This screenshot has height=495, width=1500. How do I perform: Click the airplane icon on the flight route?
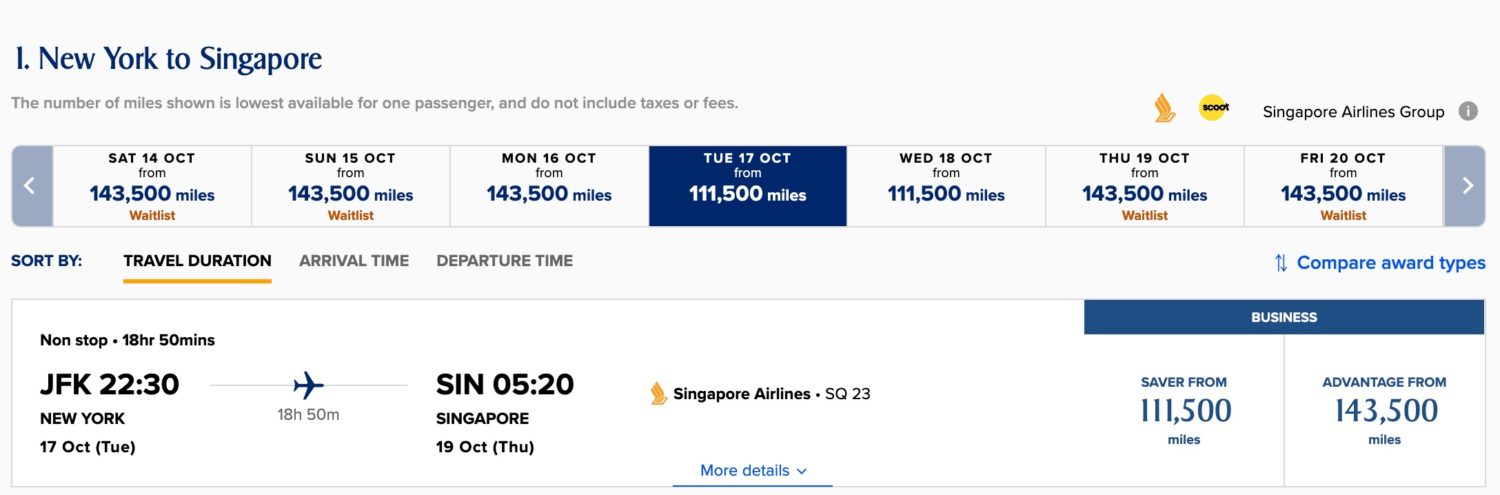[309, 384]
